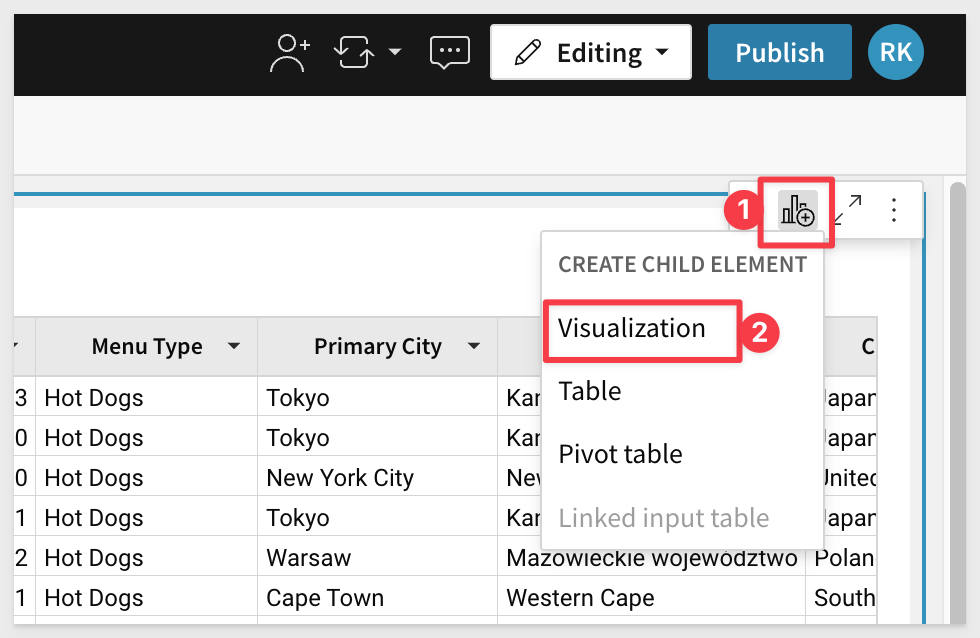Click the add user share icon
The height and width of the screenshot is (638, 980).
click(x=290, y=52)
